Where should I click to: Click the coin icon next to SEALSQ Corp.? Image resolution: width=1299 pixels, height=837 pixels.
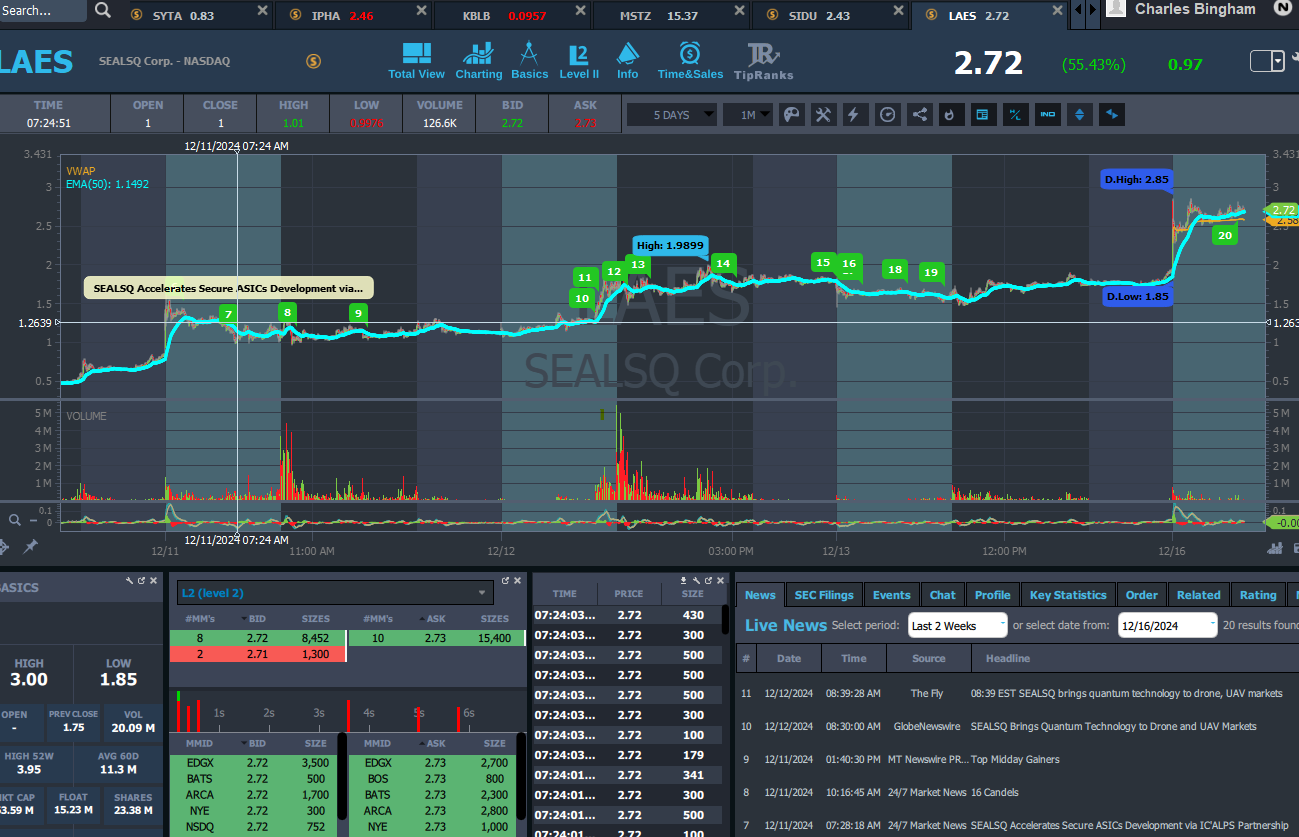click(313, 61)
